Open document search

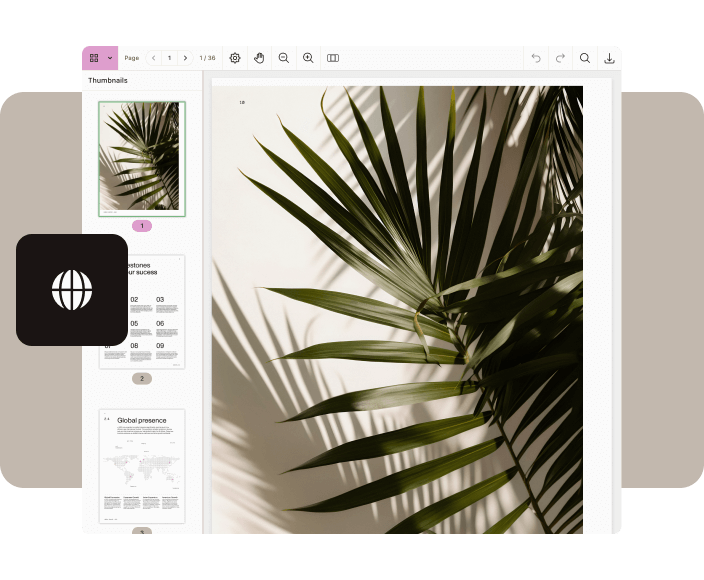coord(585,58)
